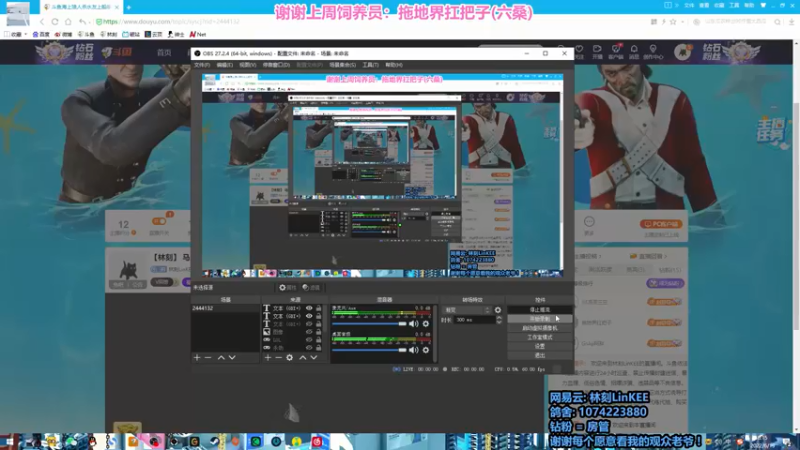
Task: Toggle visibility of the 图像 source
Action: coord(309,332)
